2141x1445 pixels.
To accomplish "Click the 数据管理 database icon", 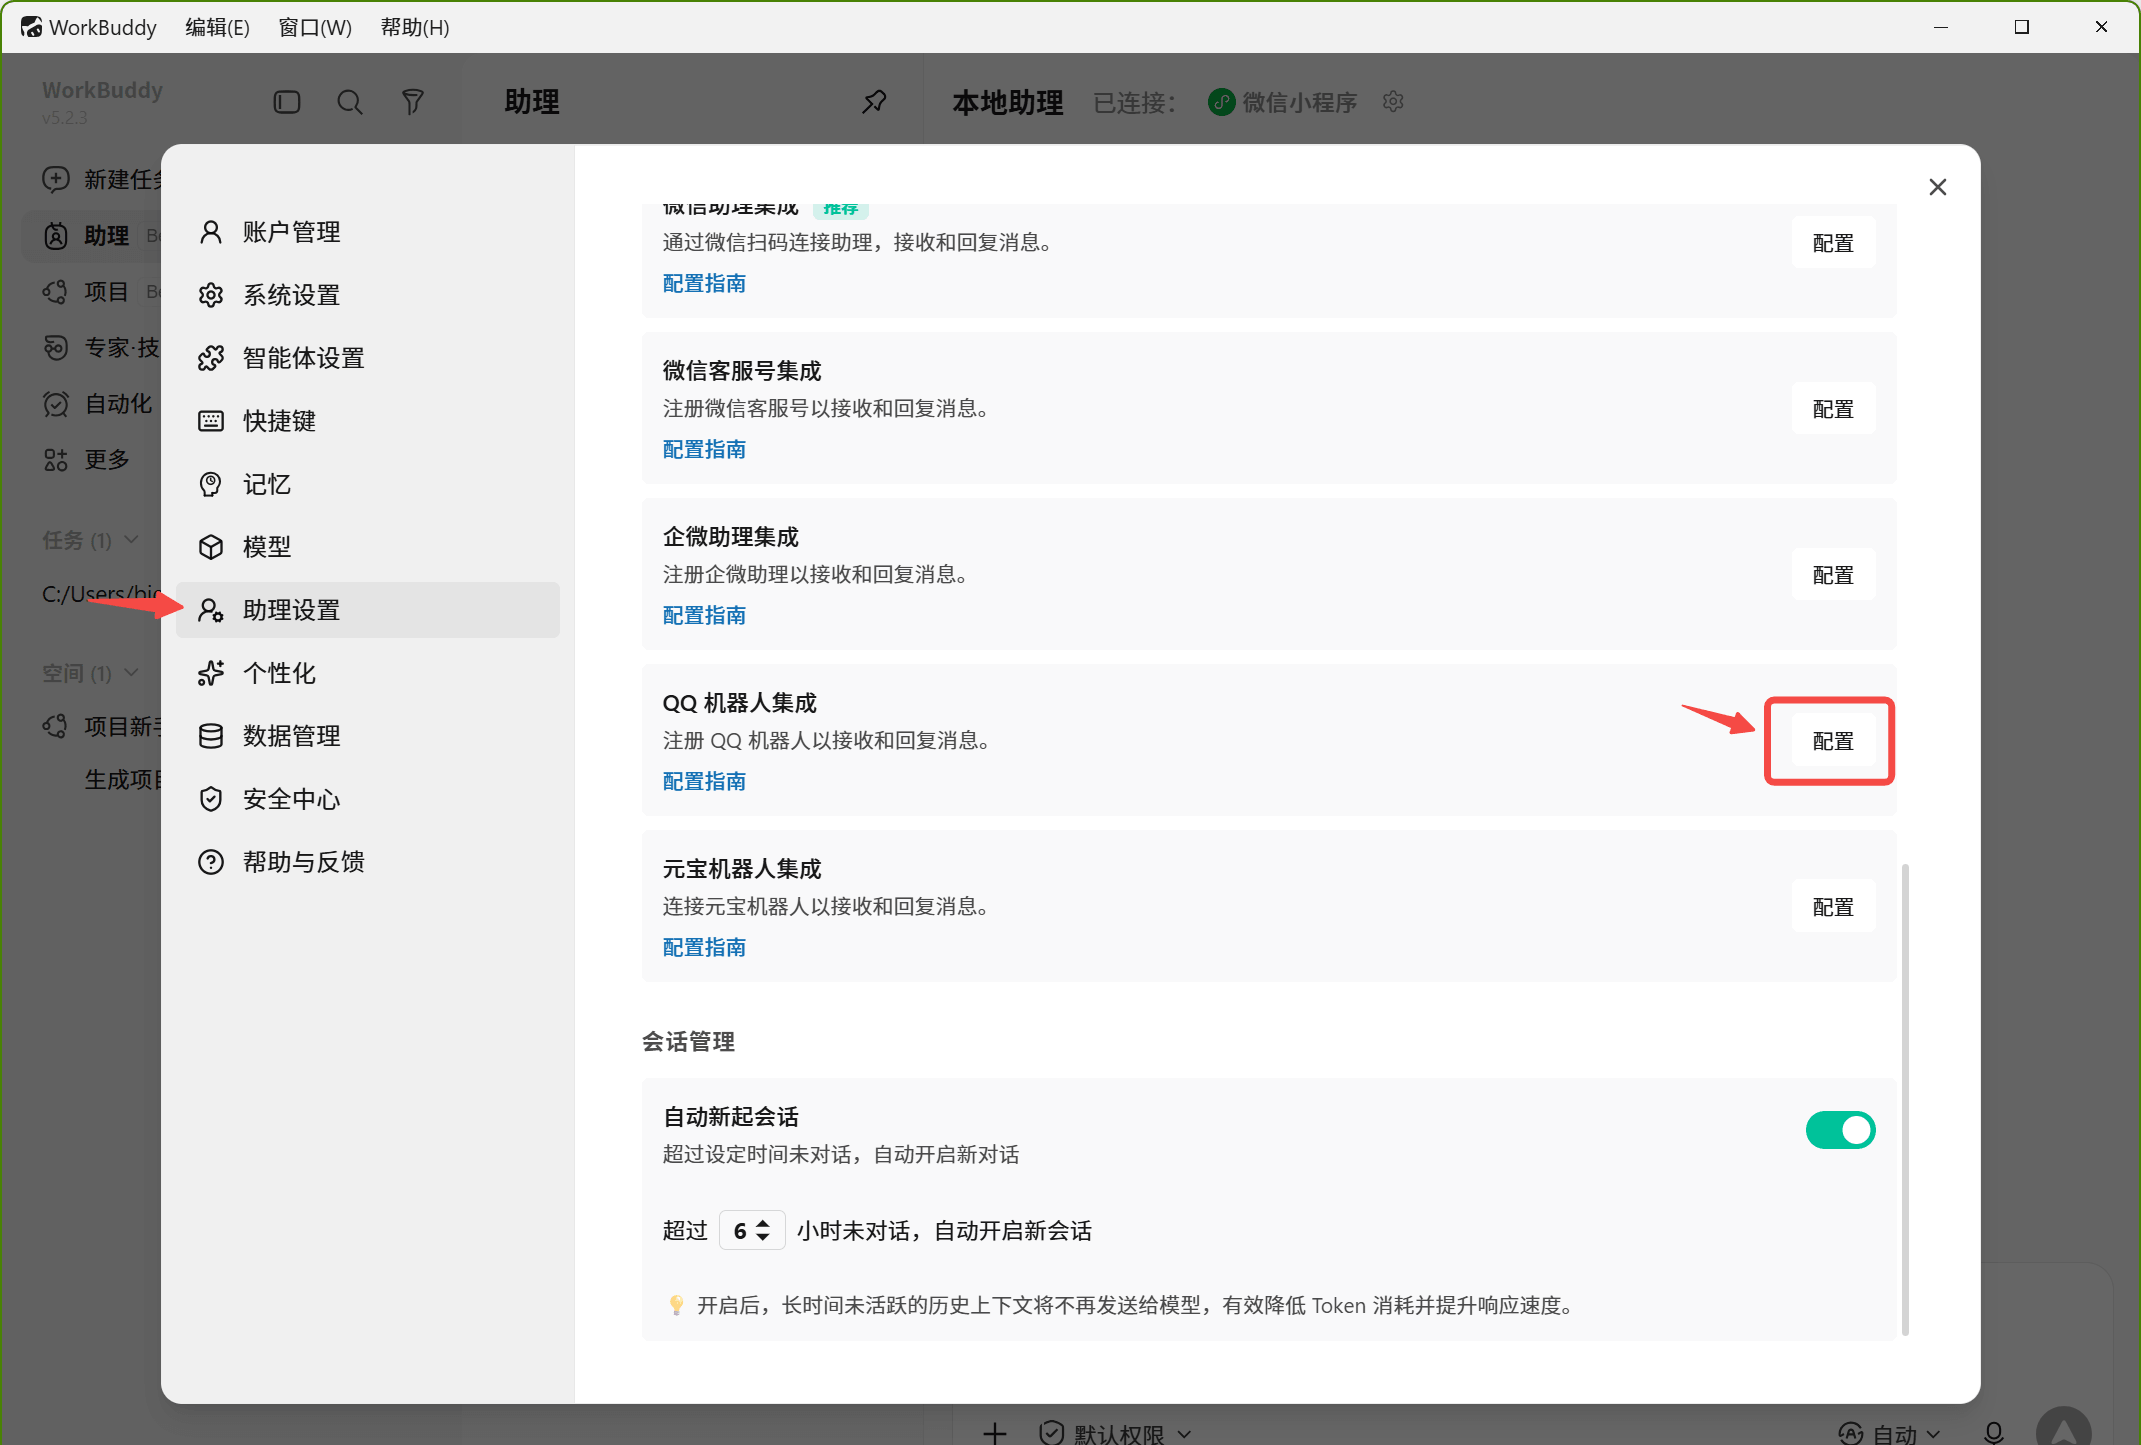I will 211,736.
